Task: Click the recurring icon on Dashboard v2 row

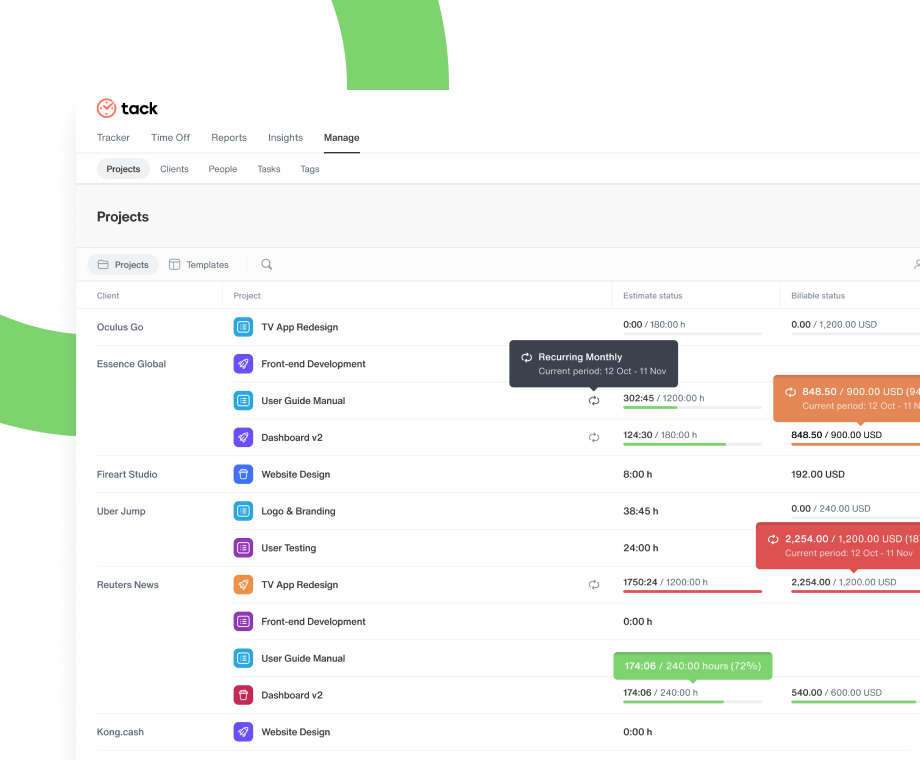Action: pos(594,437)
